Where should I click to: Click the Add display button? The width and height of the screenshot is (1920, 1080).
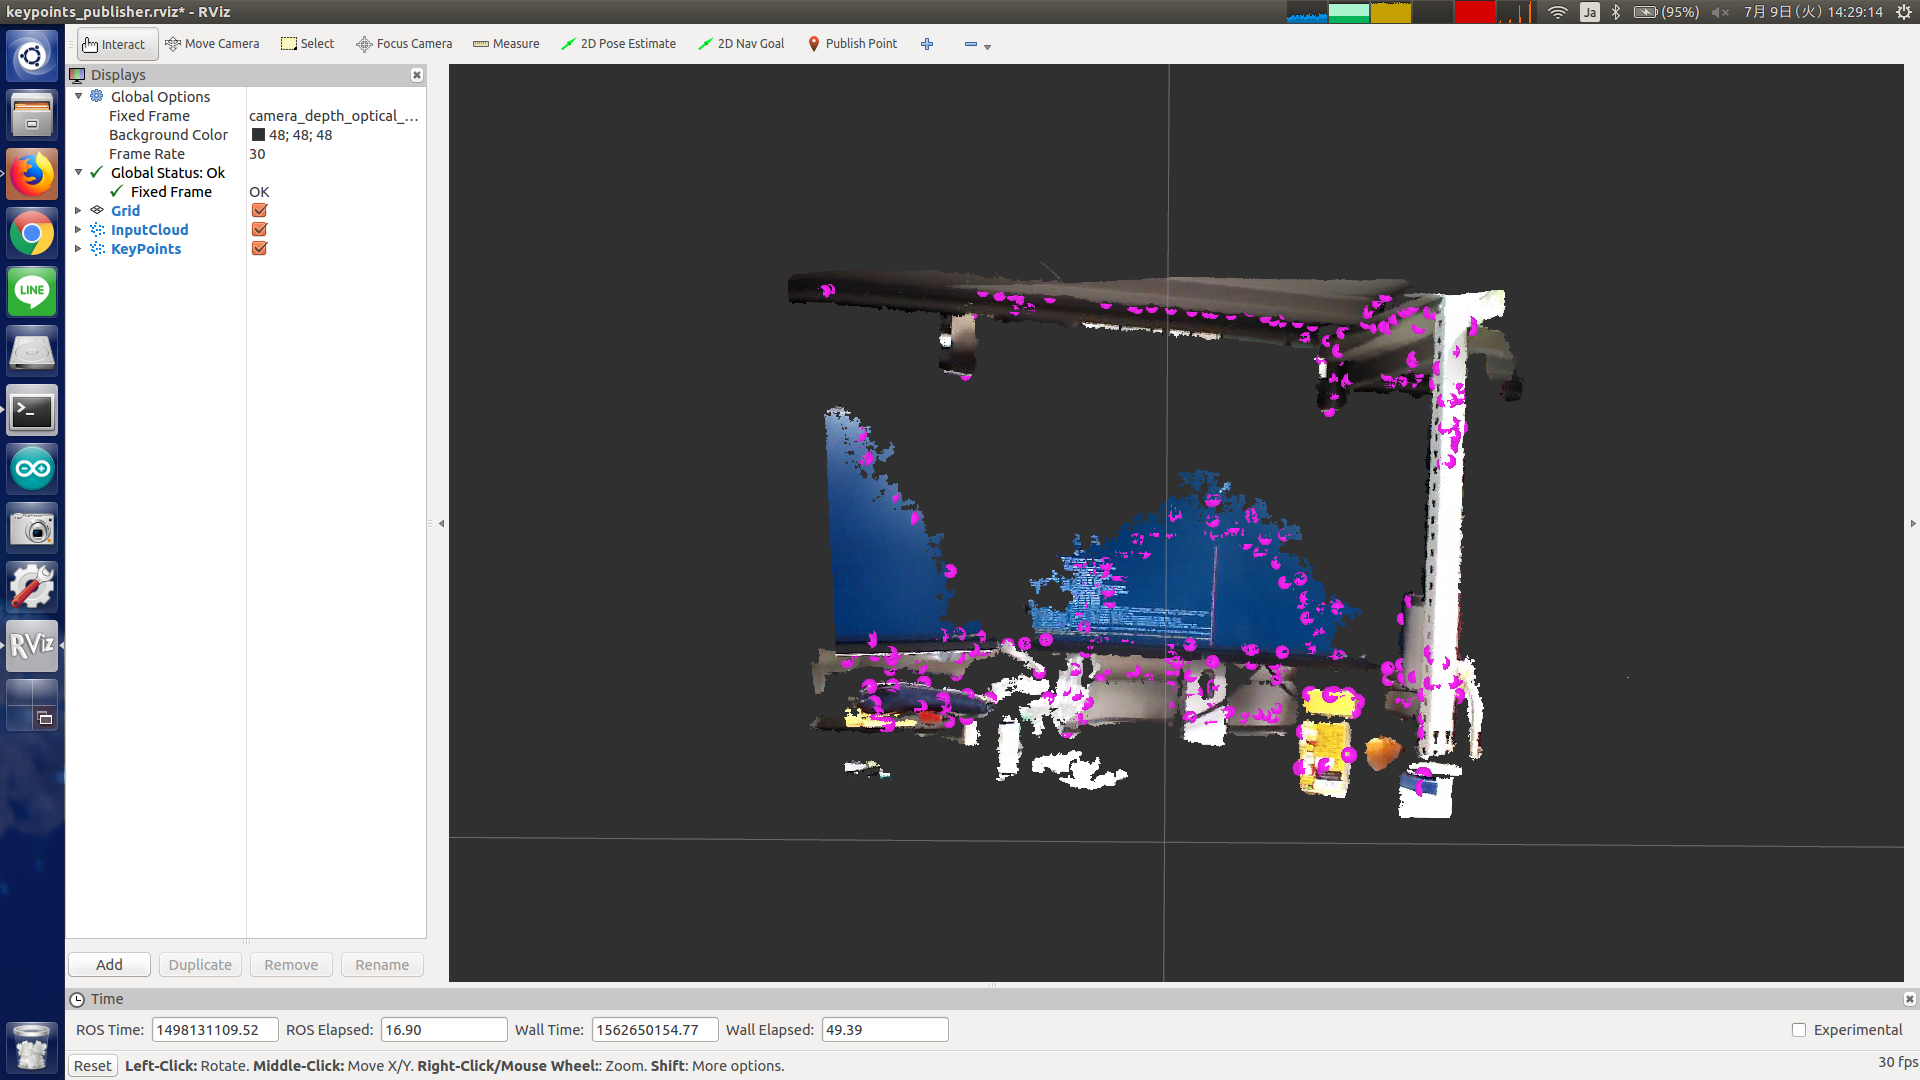tap(109, 964)
